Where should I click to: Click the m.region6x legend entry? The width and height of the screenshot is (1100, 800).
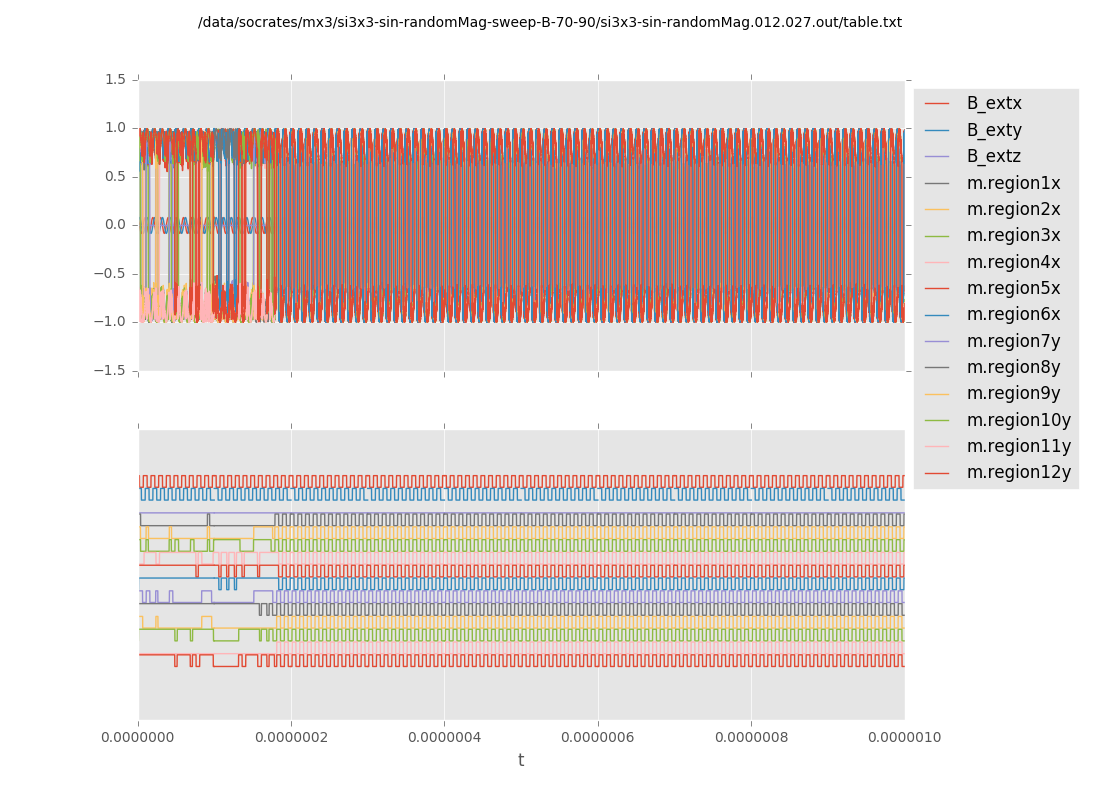point(1013,315)
